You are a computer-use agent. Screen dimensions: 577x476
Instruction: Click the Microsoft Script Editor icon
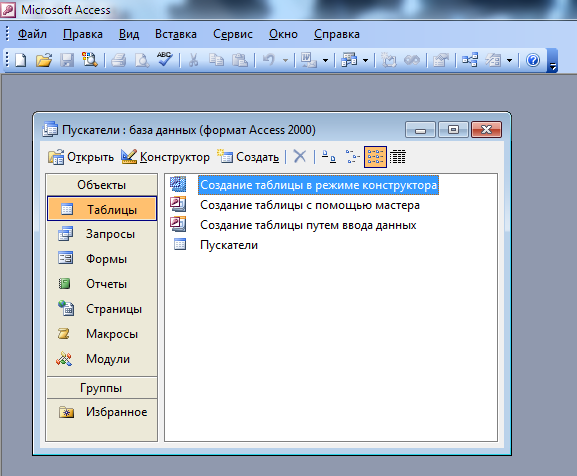point(411,60)
